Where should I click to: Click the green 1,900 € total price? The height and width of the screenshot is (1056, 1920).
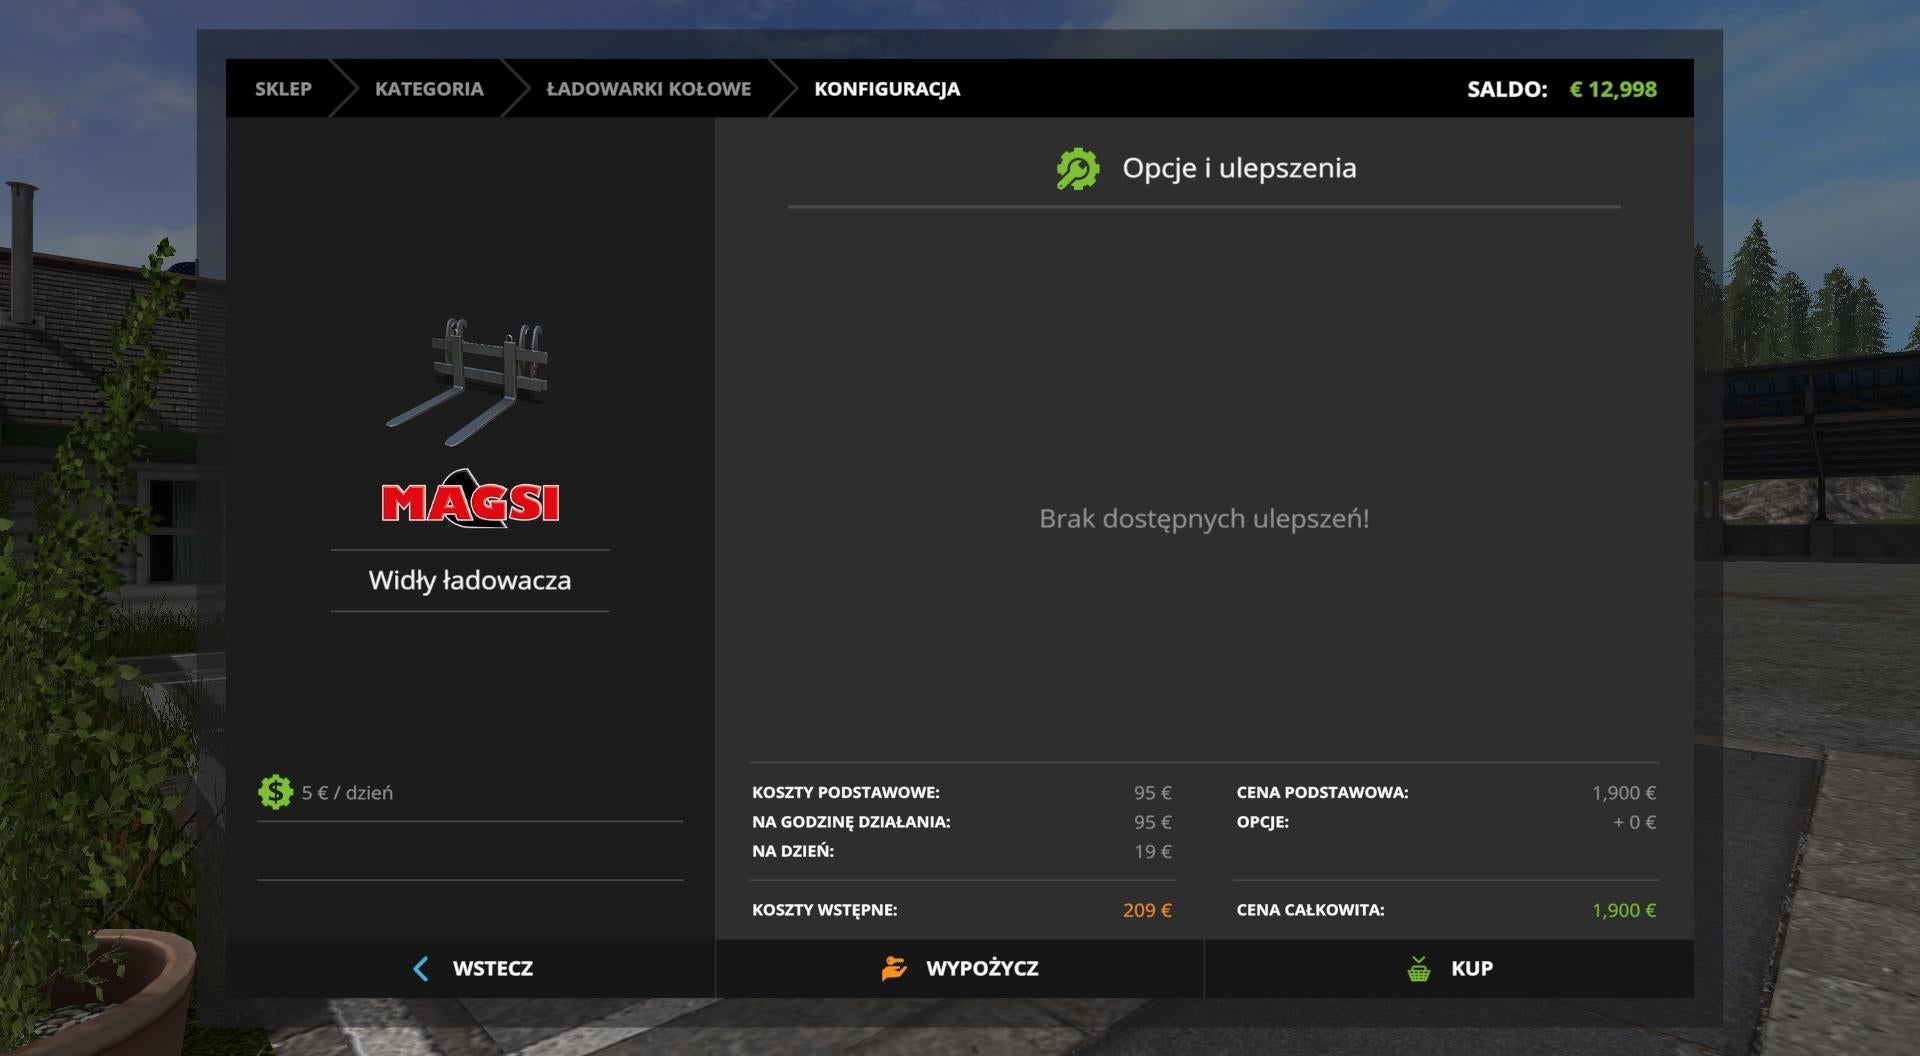pos(1624,910)
